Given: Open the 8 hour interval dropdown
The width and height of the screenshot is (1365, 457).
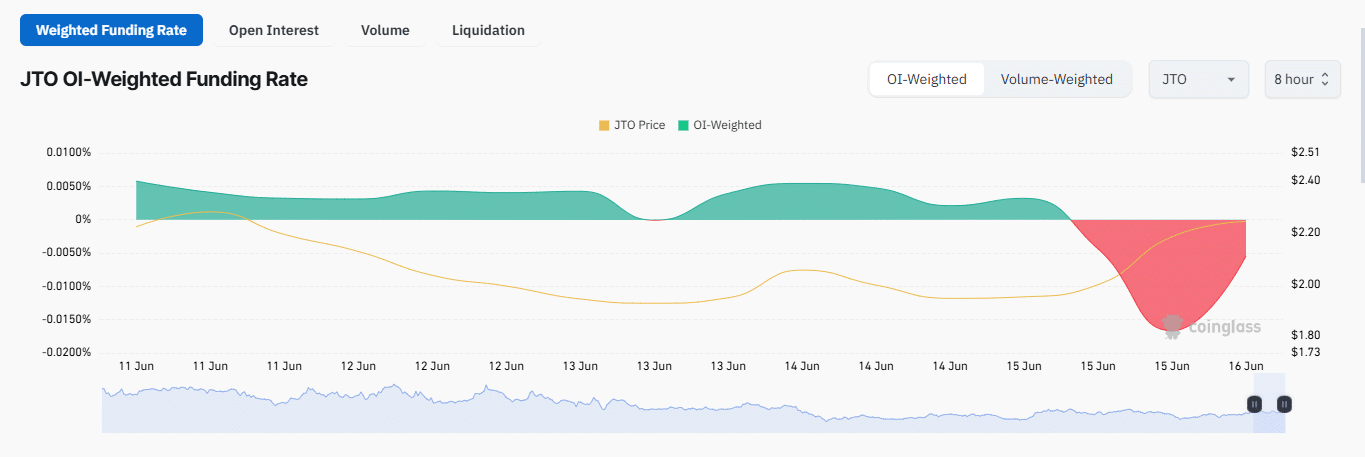Looking at the screenshot, I should (x=1302, y=79).
